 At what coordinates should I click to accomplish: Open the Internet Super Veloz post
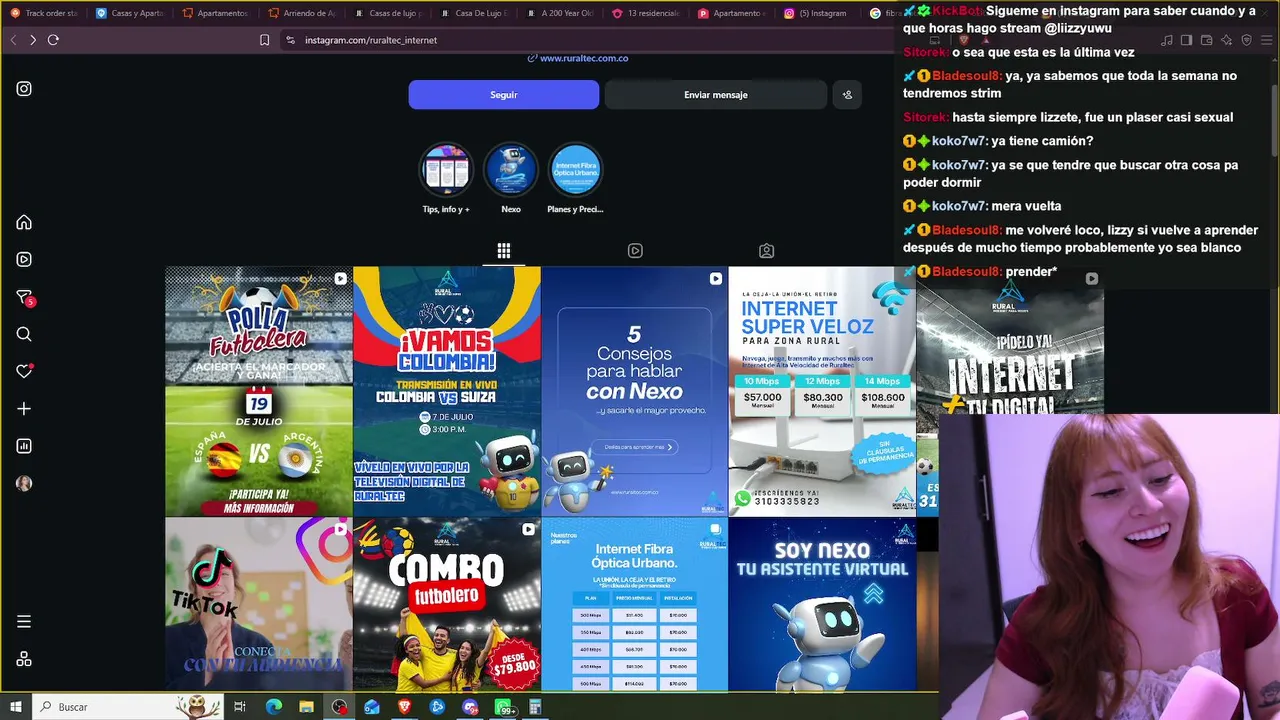[822, 391]
